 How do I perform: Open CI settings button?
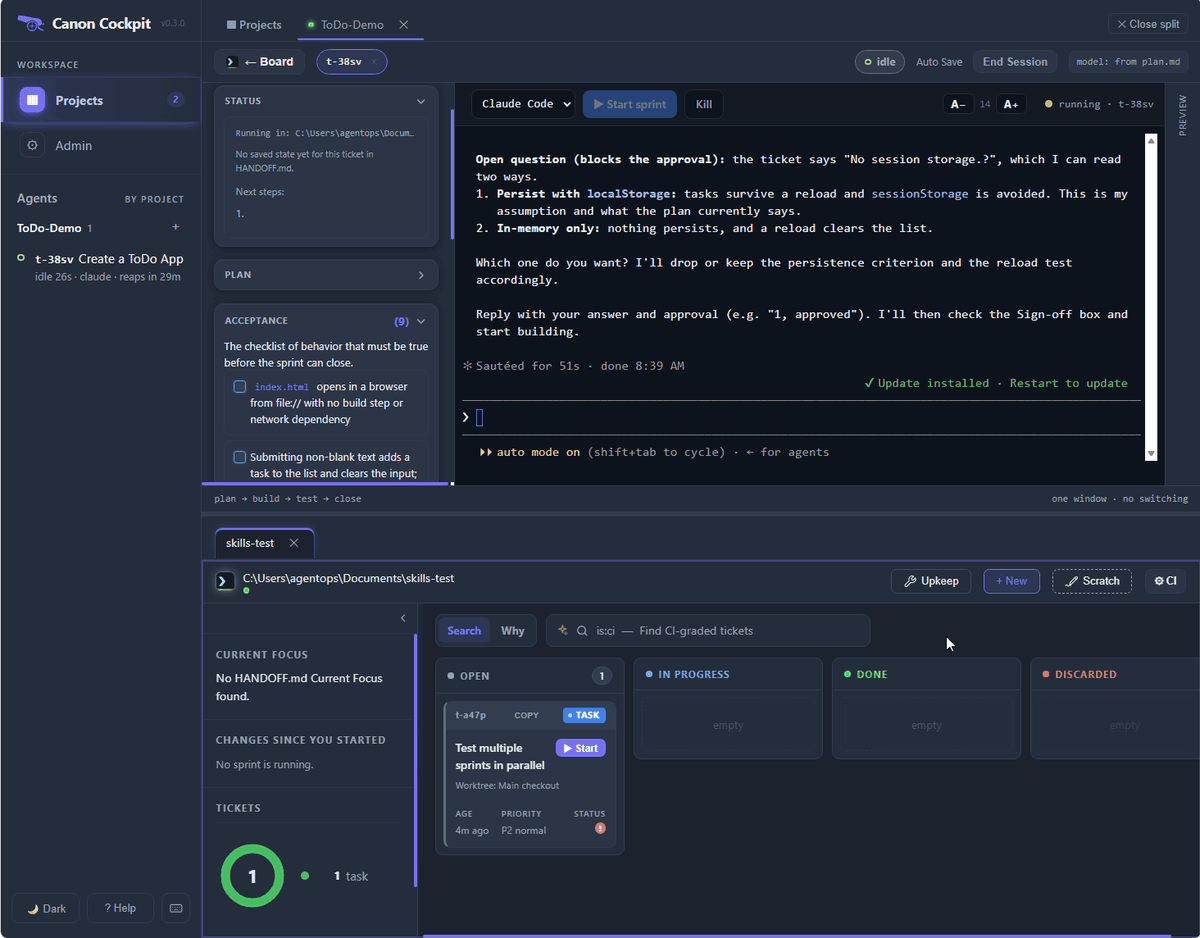pyautogui.click(x=1166, y=581)
